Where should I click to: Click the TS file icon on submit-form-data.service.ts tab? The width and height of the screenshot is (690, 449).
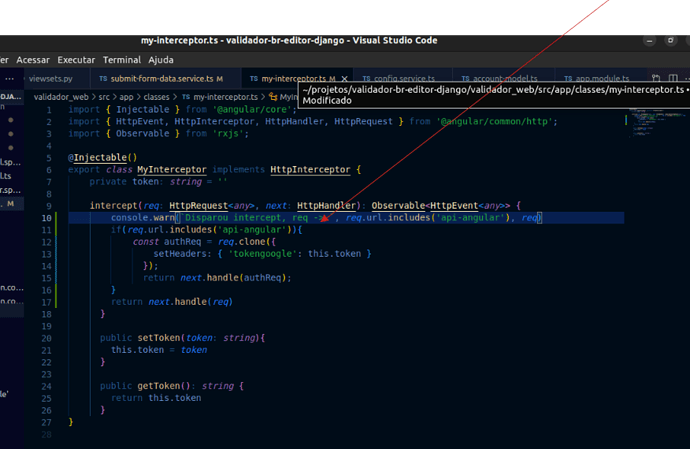(103, 79)
